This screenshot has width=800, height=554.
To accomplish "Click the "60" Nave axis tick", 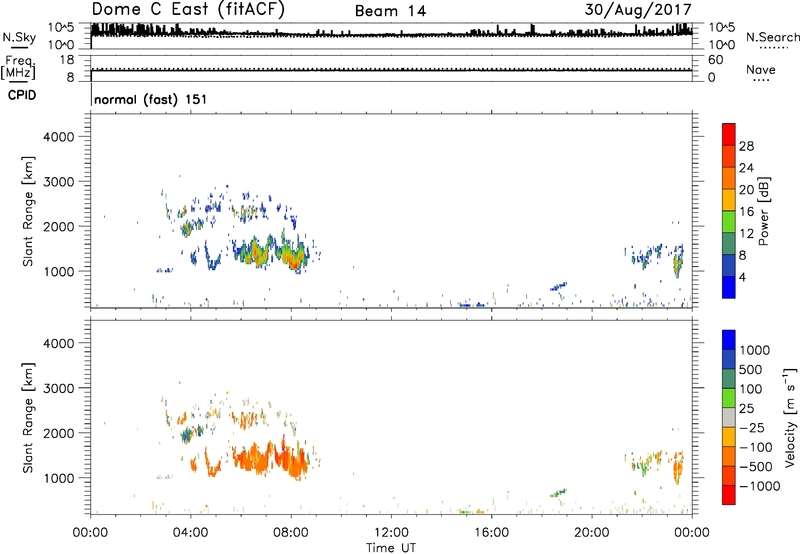I will click(x=715, y=60).
